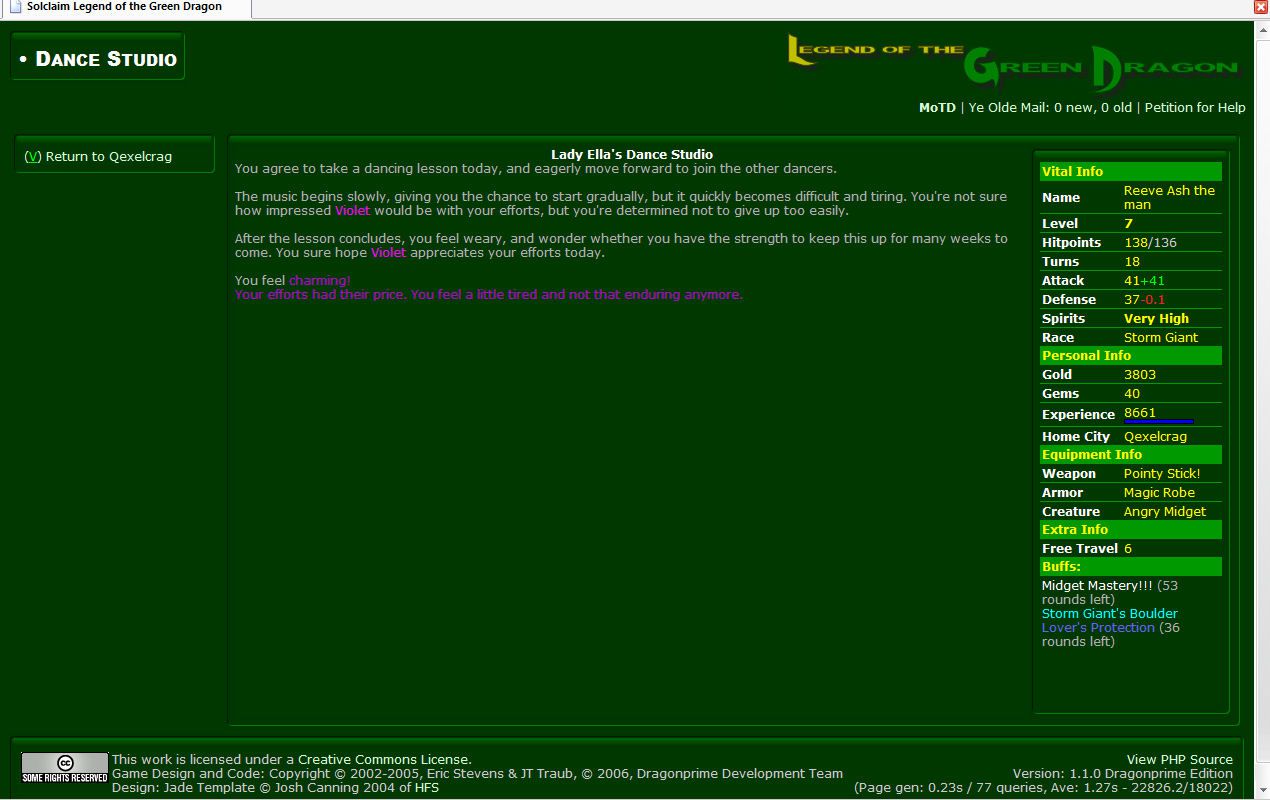Screen dimensions: 1270x800
Task: Select the Solclaim Legend of the Green Dragon tab
Action: point(124,7)
